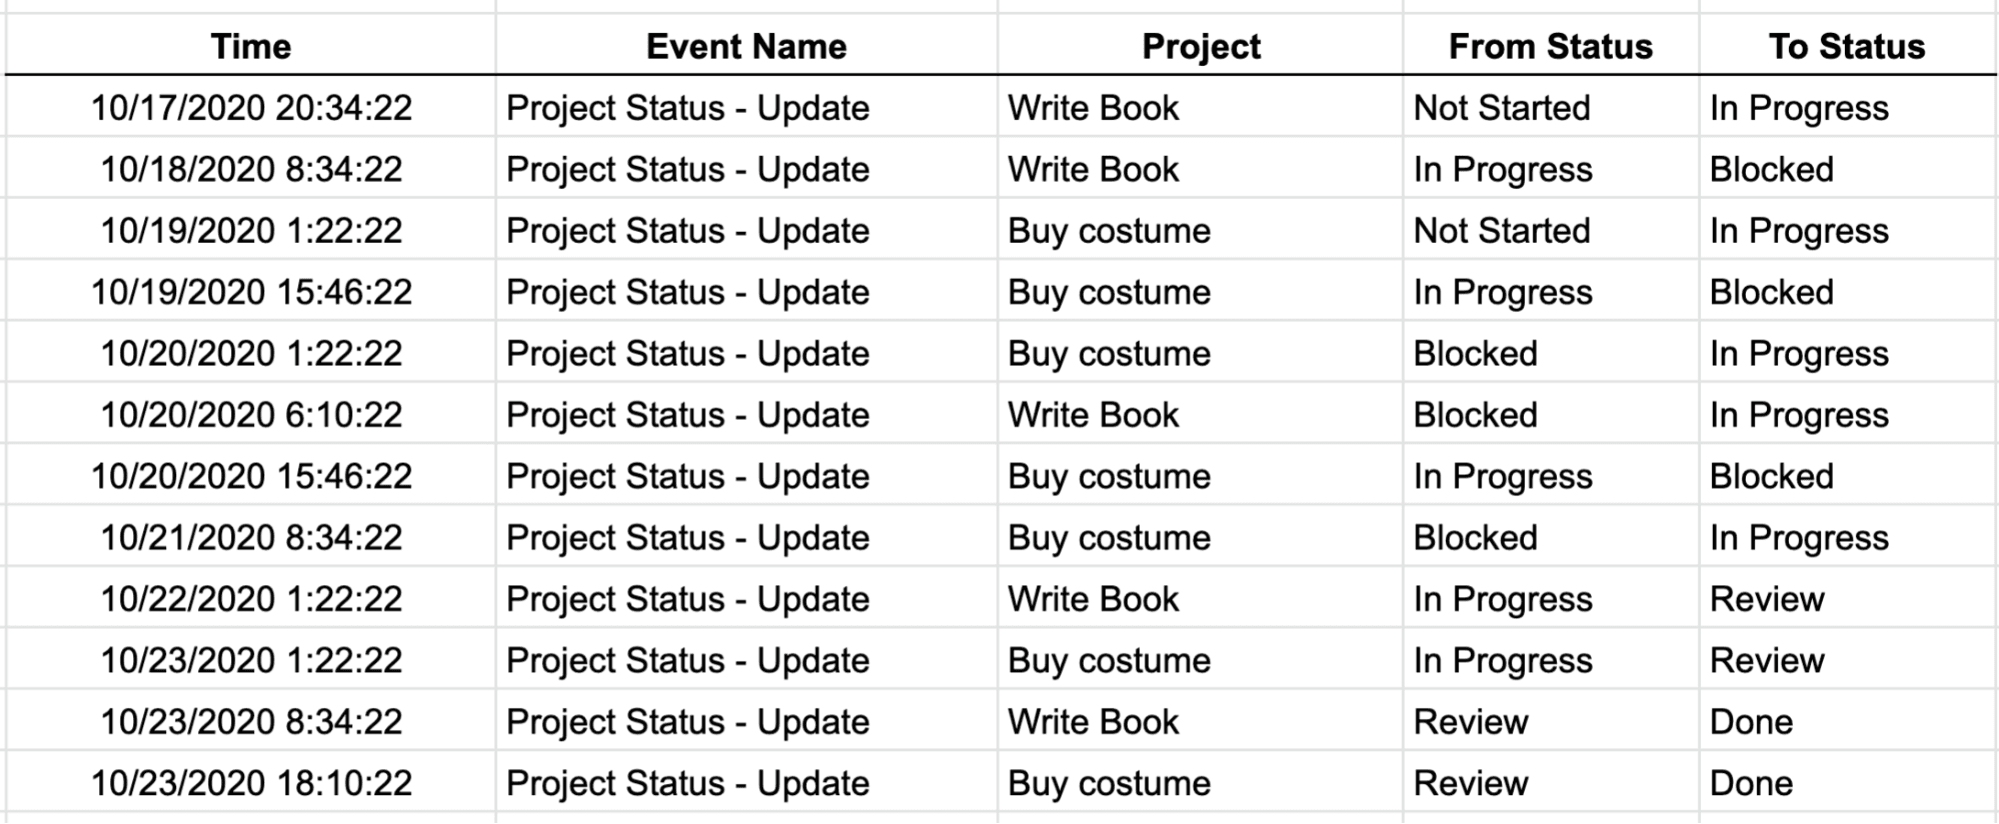This screenshot has width=1999, height=824.
Task: Select Buy costume in the 10/19/2020 1:22:22 row
Action: (x=1109, y=231)
